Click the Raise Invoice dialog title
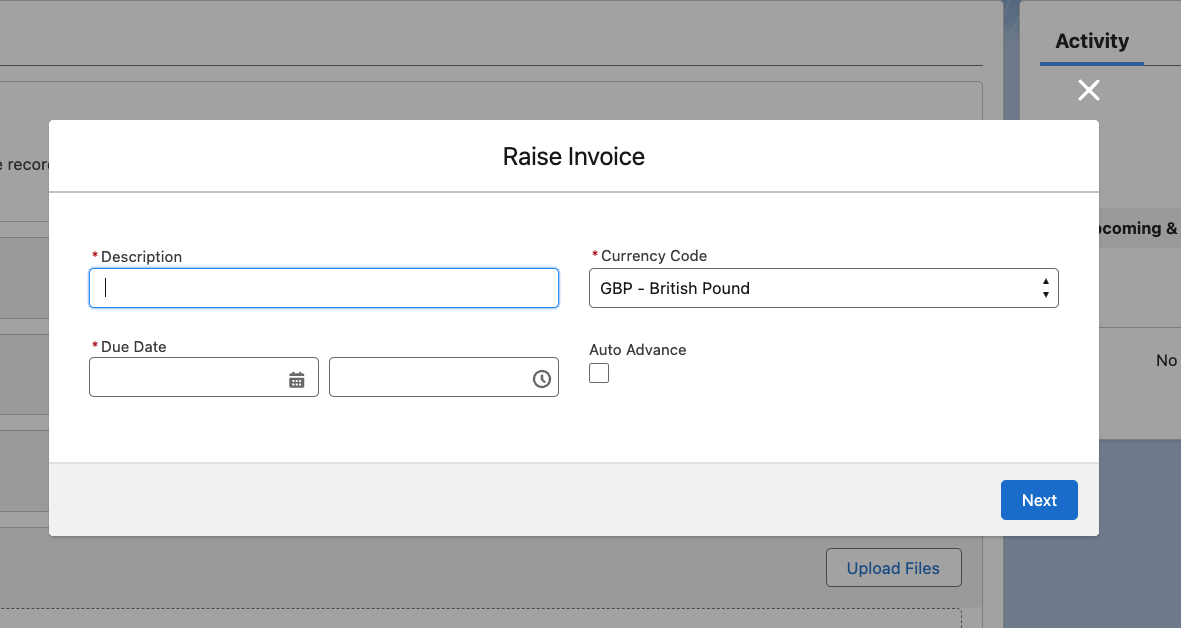 click(573, 157)
